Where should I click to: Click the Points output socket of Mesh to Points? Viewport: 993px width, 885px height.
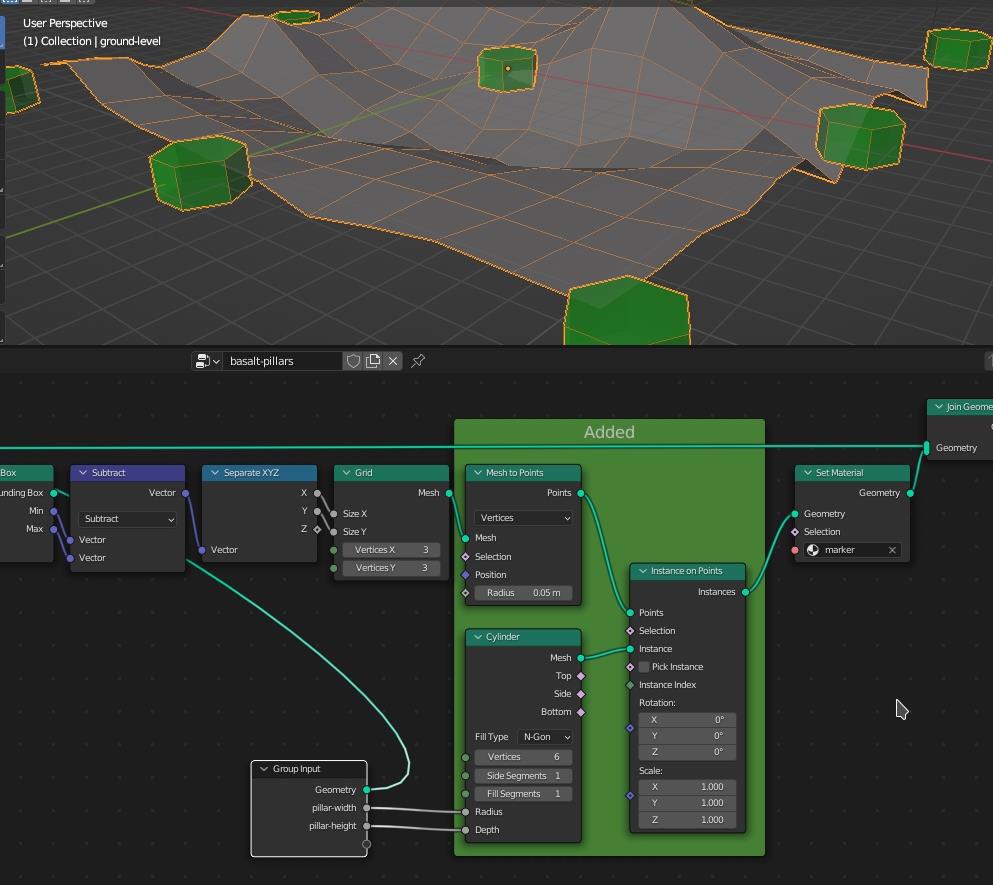[x=580, y=493]
